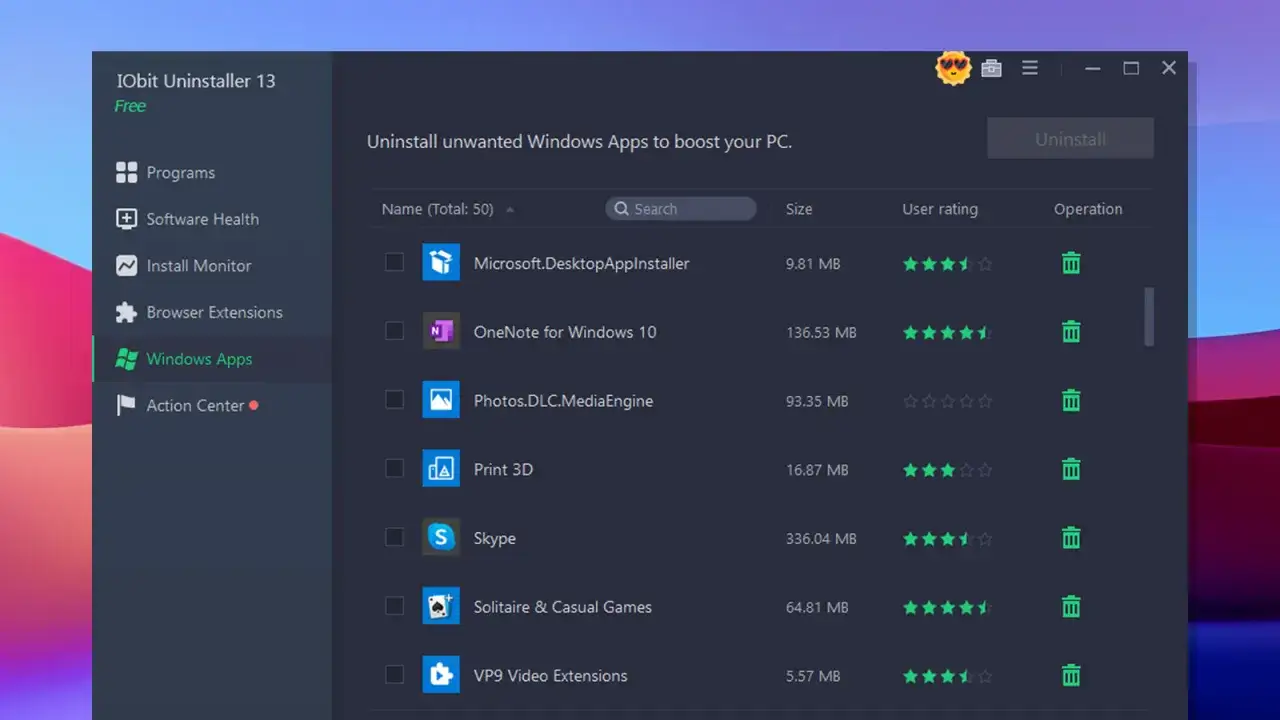Click the Photos.DLC.MediaEngine name text
Screen dimensions: 1280x720
[563, 401]
